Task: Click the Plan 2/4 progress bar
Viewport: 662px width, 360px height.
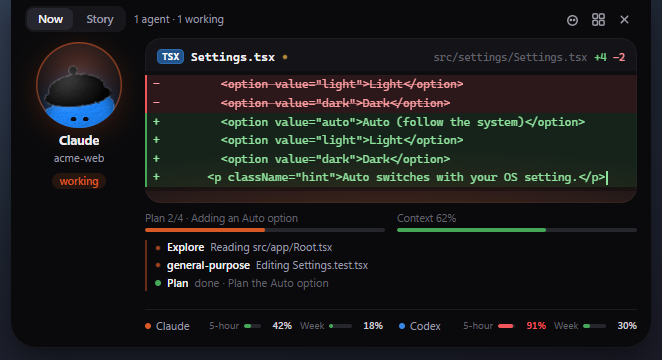Action: (265, 230)
